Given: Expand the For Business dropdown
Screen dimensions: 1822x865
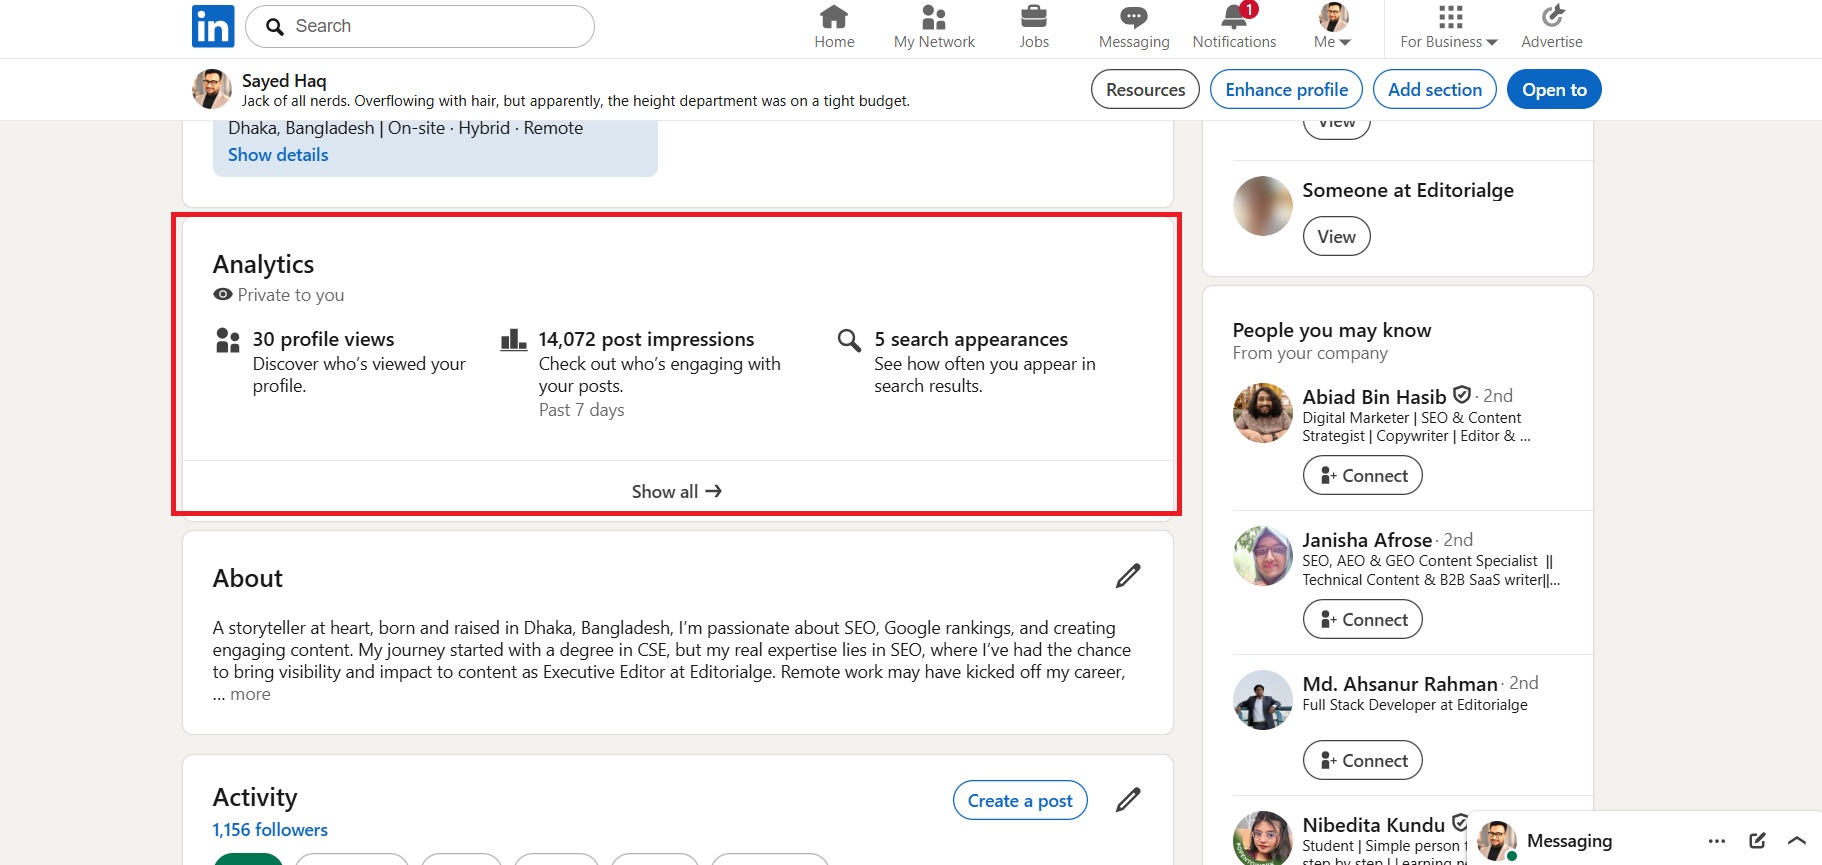Looking at the screenshot, I should point(1449,27).
